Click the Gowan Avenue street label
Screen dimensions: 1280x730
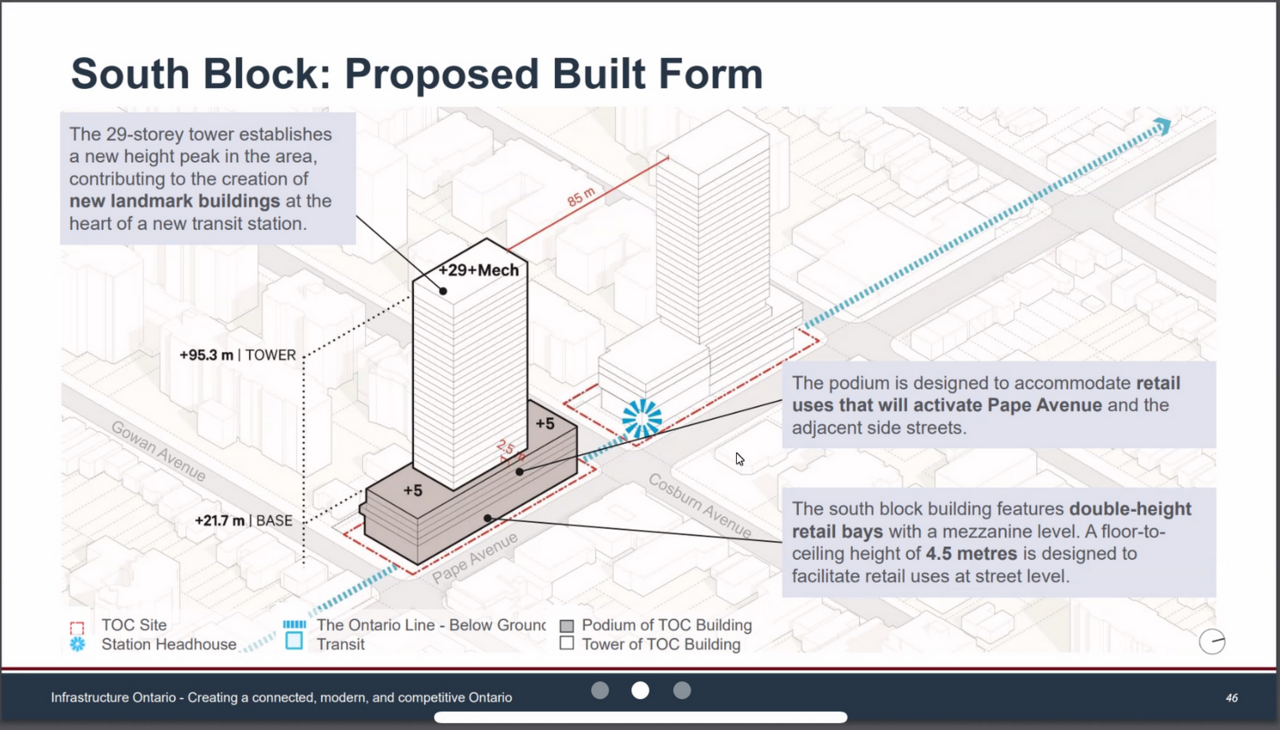(x=158, y=450)
